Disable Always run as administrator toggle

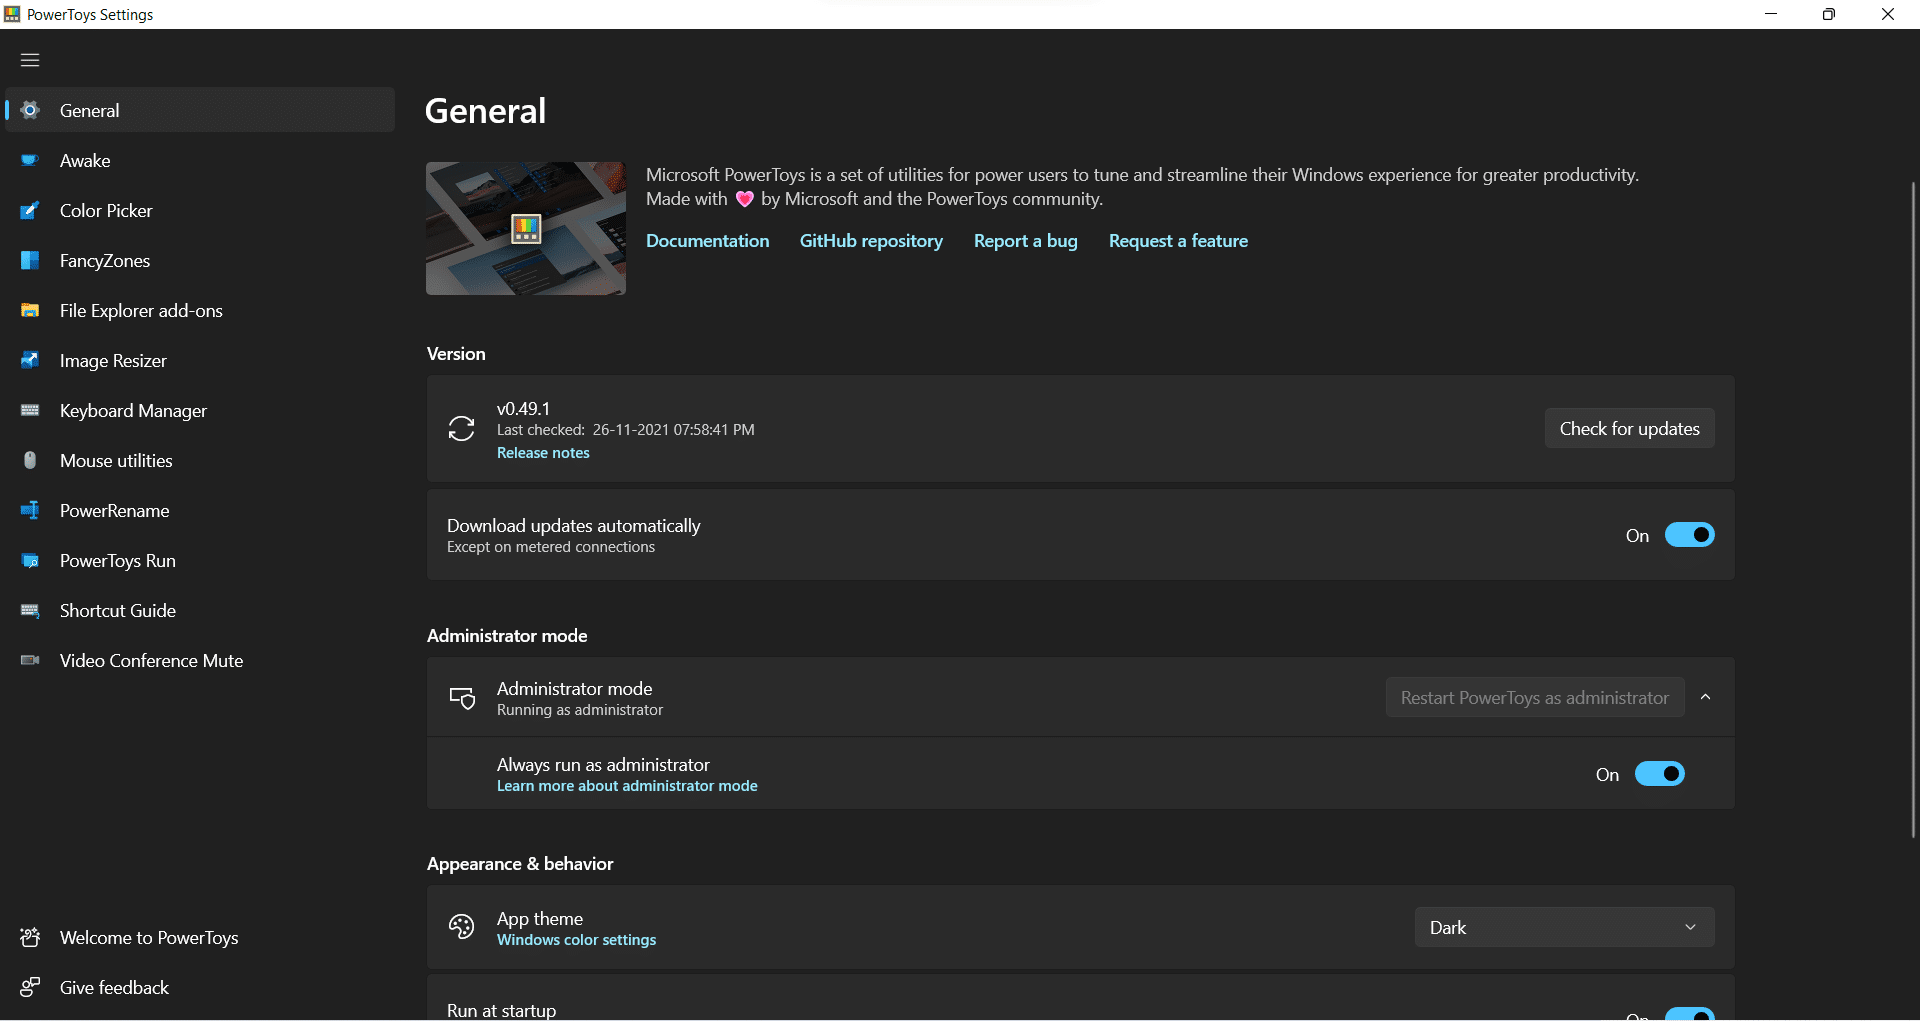pos(1659,774)
